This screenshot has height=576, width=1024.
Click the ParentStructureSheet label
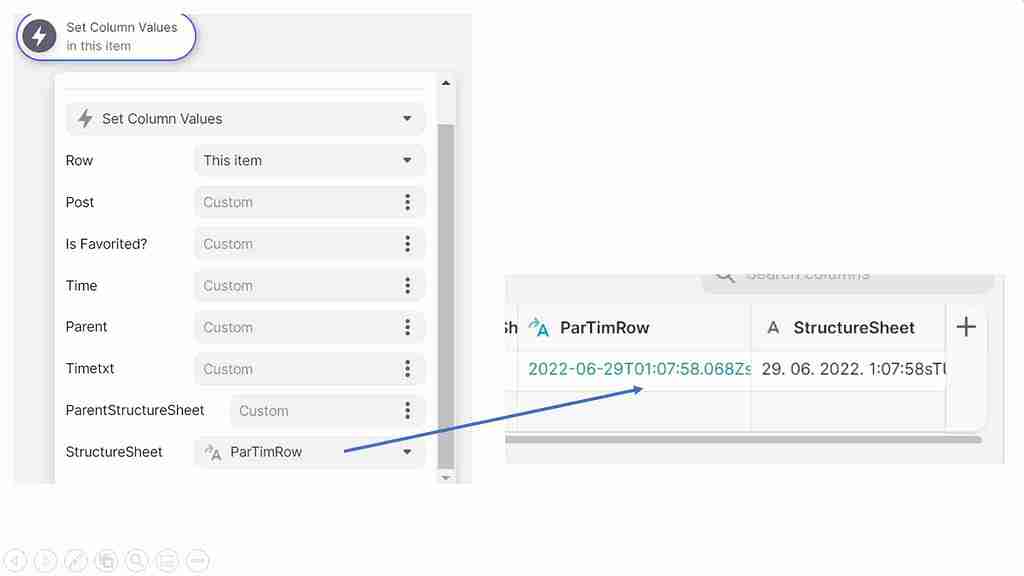click(x=135, y=410)
